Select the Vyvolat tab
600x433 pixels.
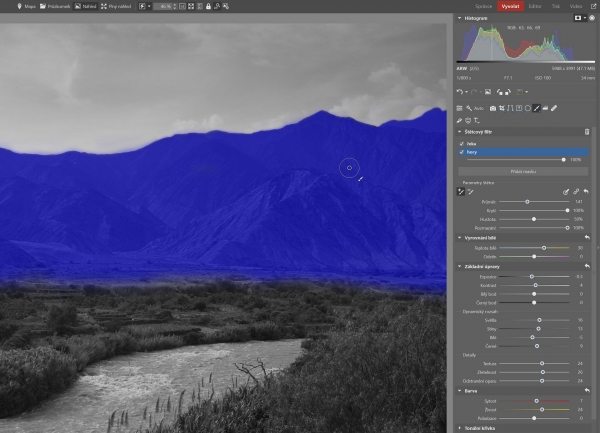pos(510,6)
